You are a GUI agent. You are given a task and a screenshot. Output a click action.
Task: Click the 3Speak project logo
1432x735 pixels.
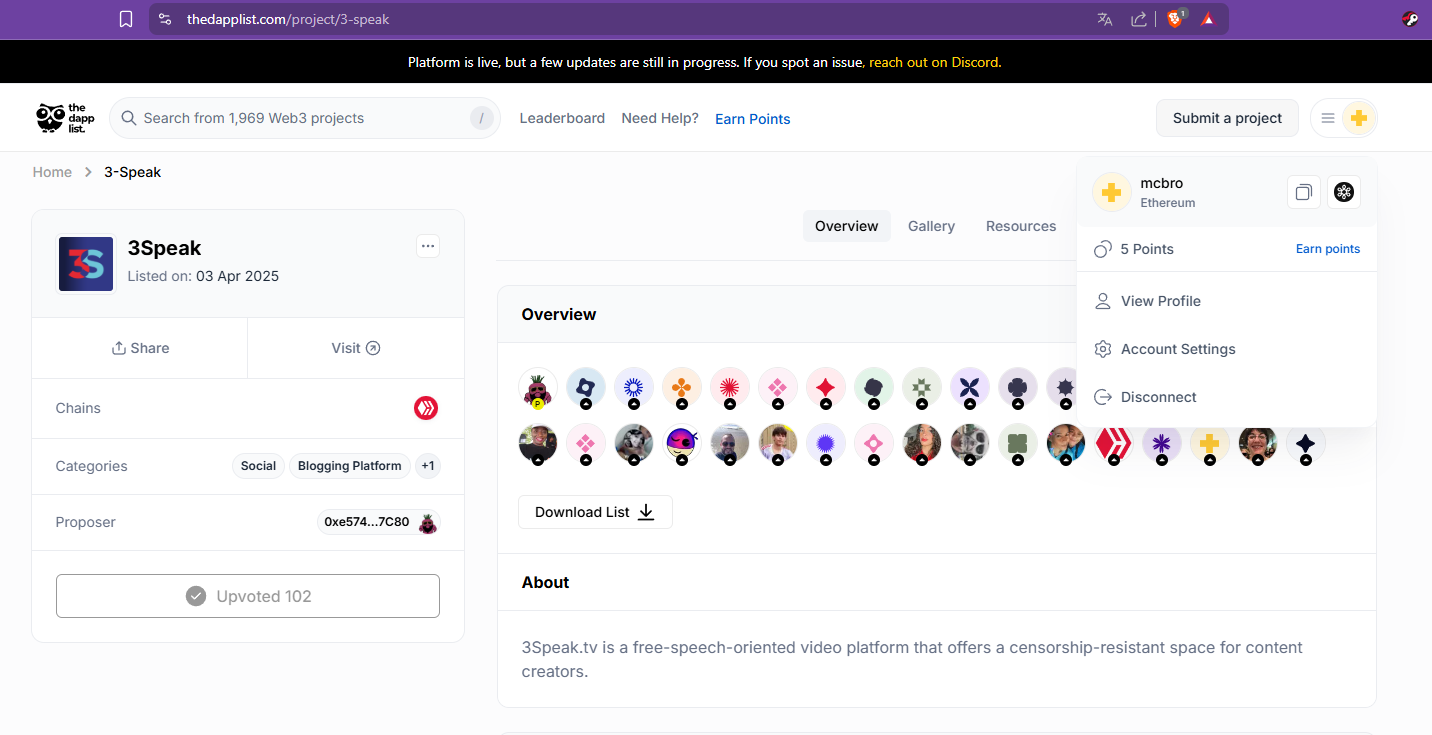(86, 264)
